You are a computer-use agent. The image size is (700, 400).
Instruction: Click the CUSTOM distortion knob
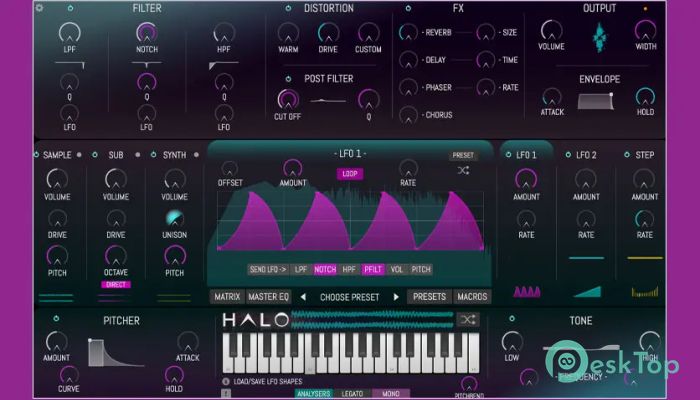coord(368,33)
